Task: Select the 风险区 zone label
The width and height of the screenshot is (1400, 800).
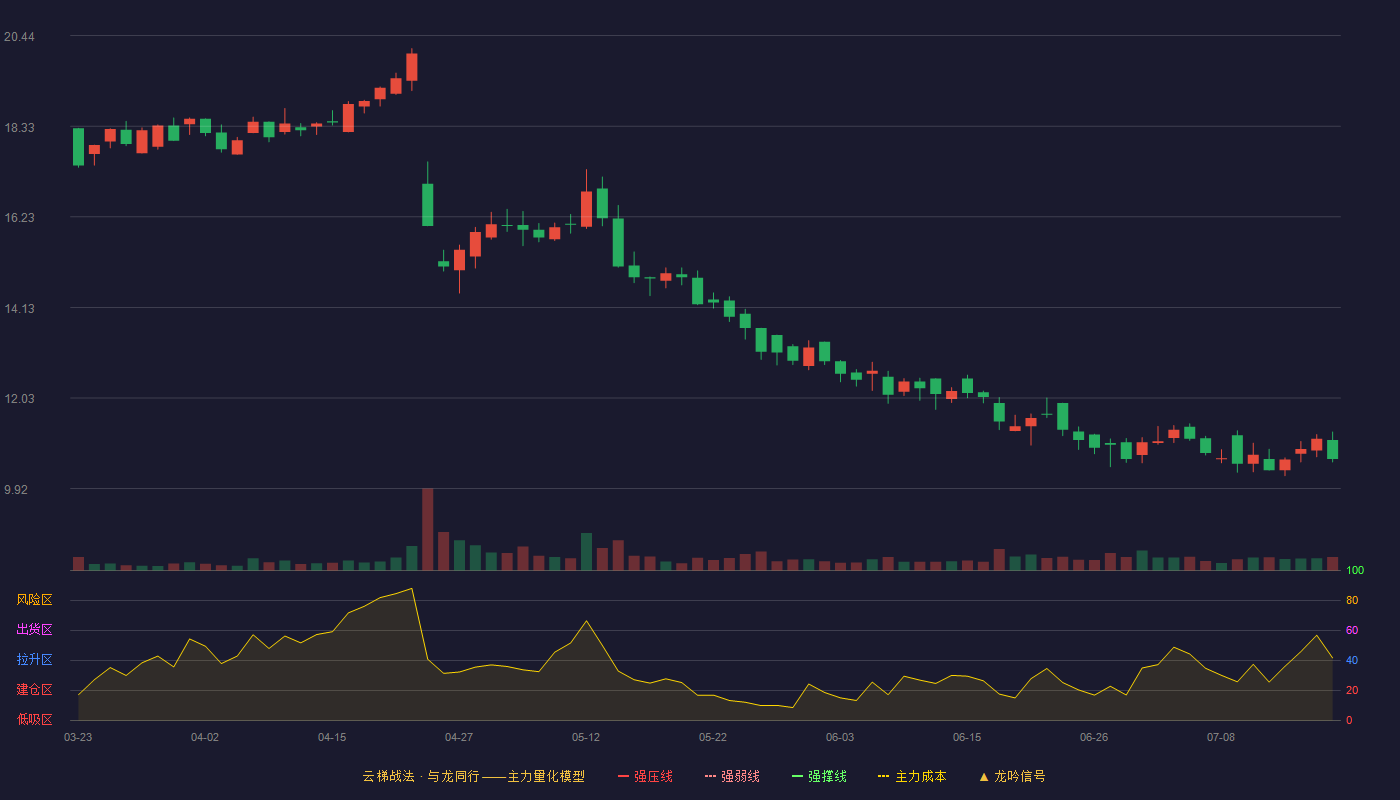Action: pos(34,600)
